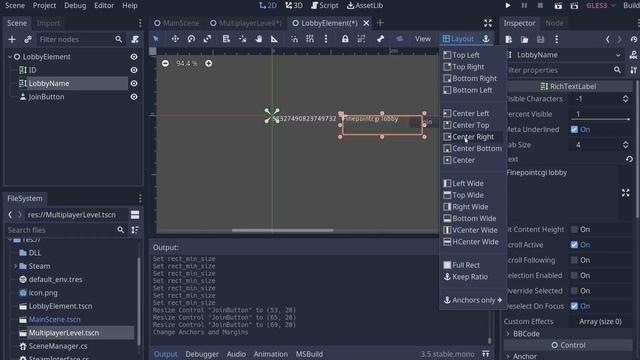Run the project with Play button
Viewport: 640px width, 360px height.
tap(508, 5)
